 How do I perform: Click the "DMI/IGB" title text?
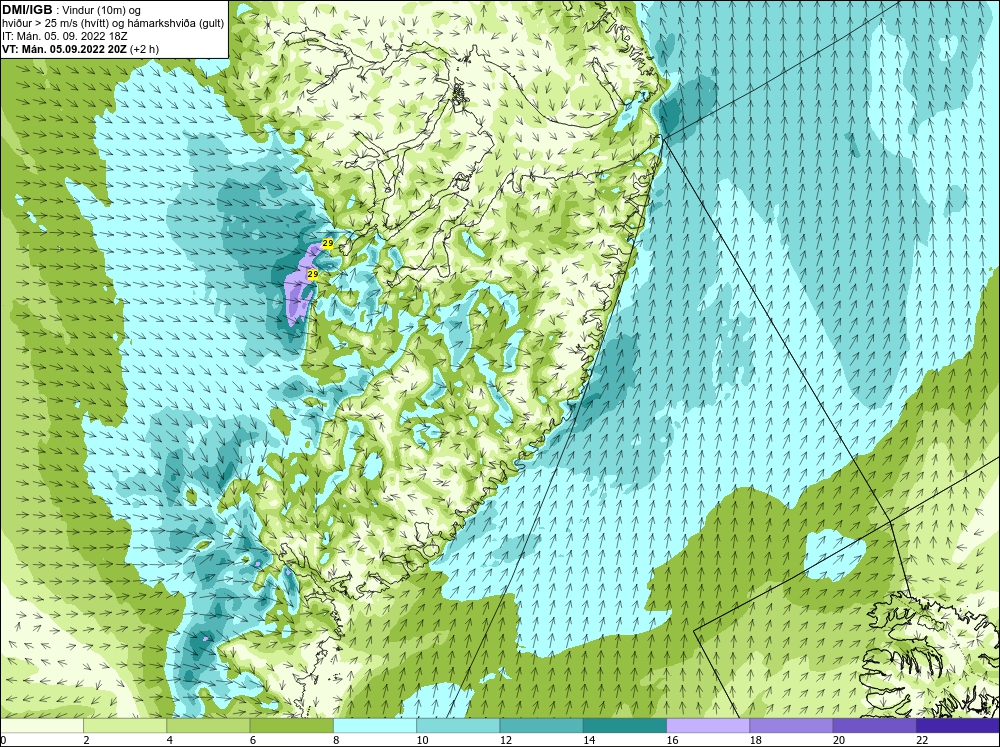tap(27, 10)
